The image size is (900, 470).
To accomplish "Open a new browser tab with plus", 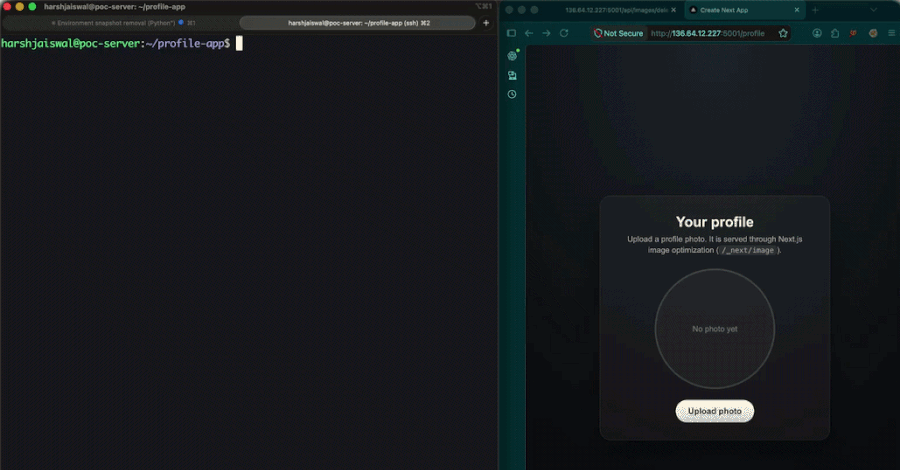I will (815, 10).
